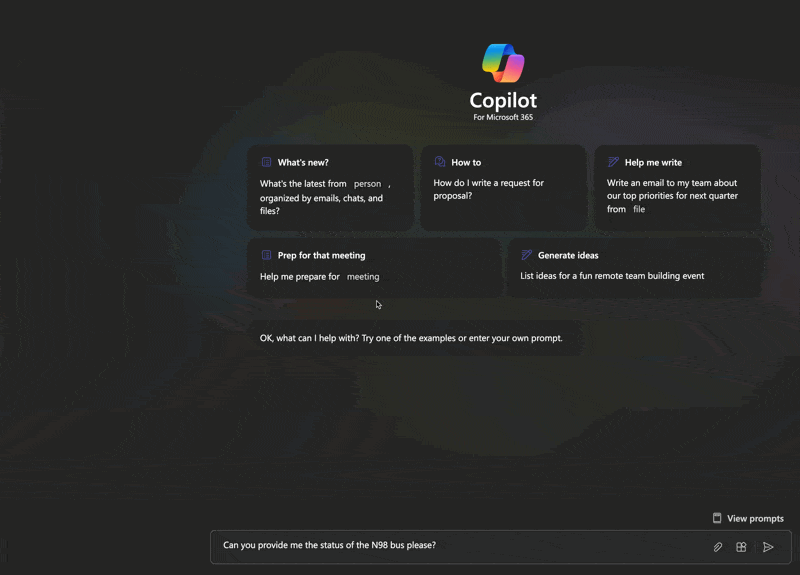Click the Prep for that meeting icon
Screen dimensions: 800x575
pos(266,255)
